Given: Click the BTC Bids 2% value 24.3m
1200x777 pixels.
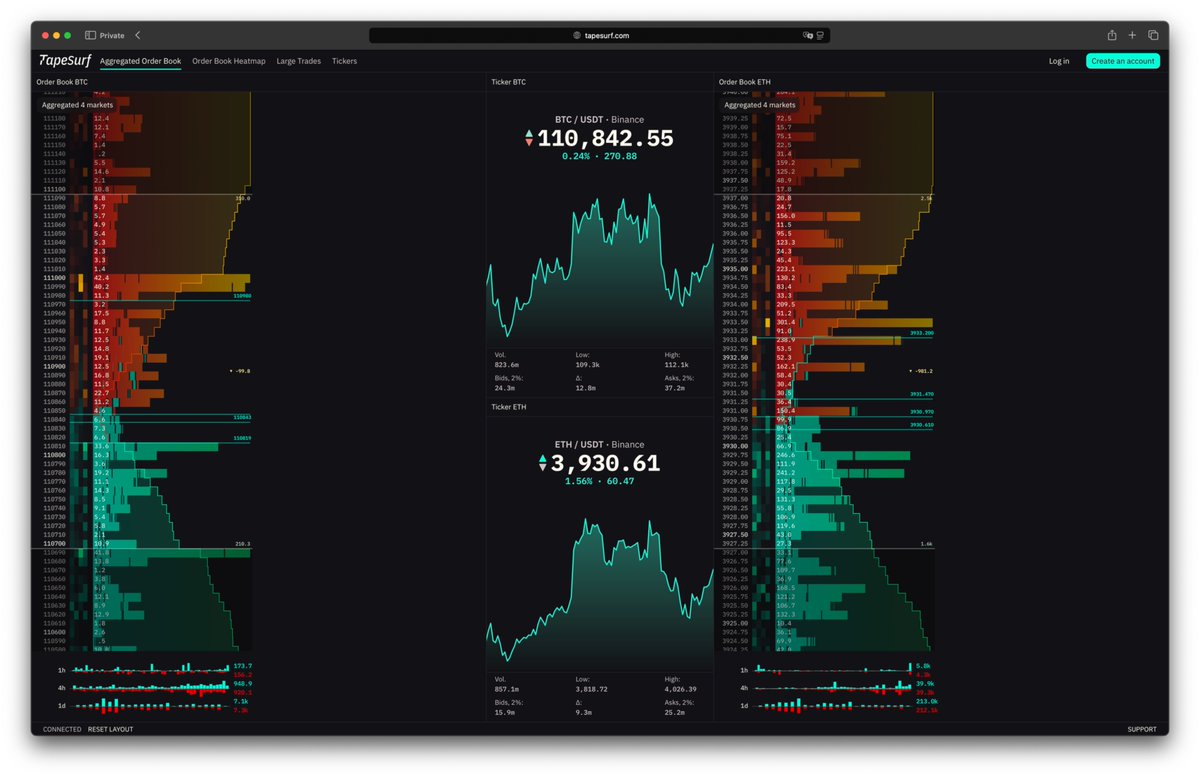Looking at the screenshot, I should pyautogui.click(x=505, y=388).
